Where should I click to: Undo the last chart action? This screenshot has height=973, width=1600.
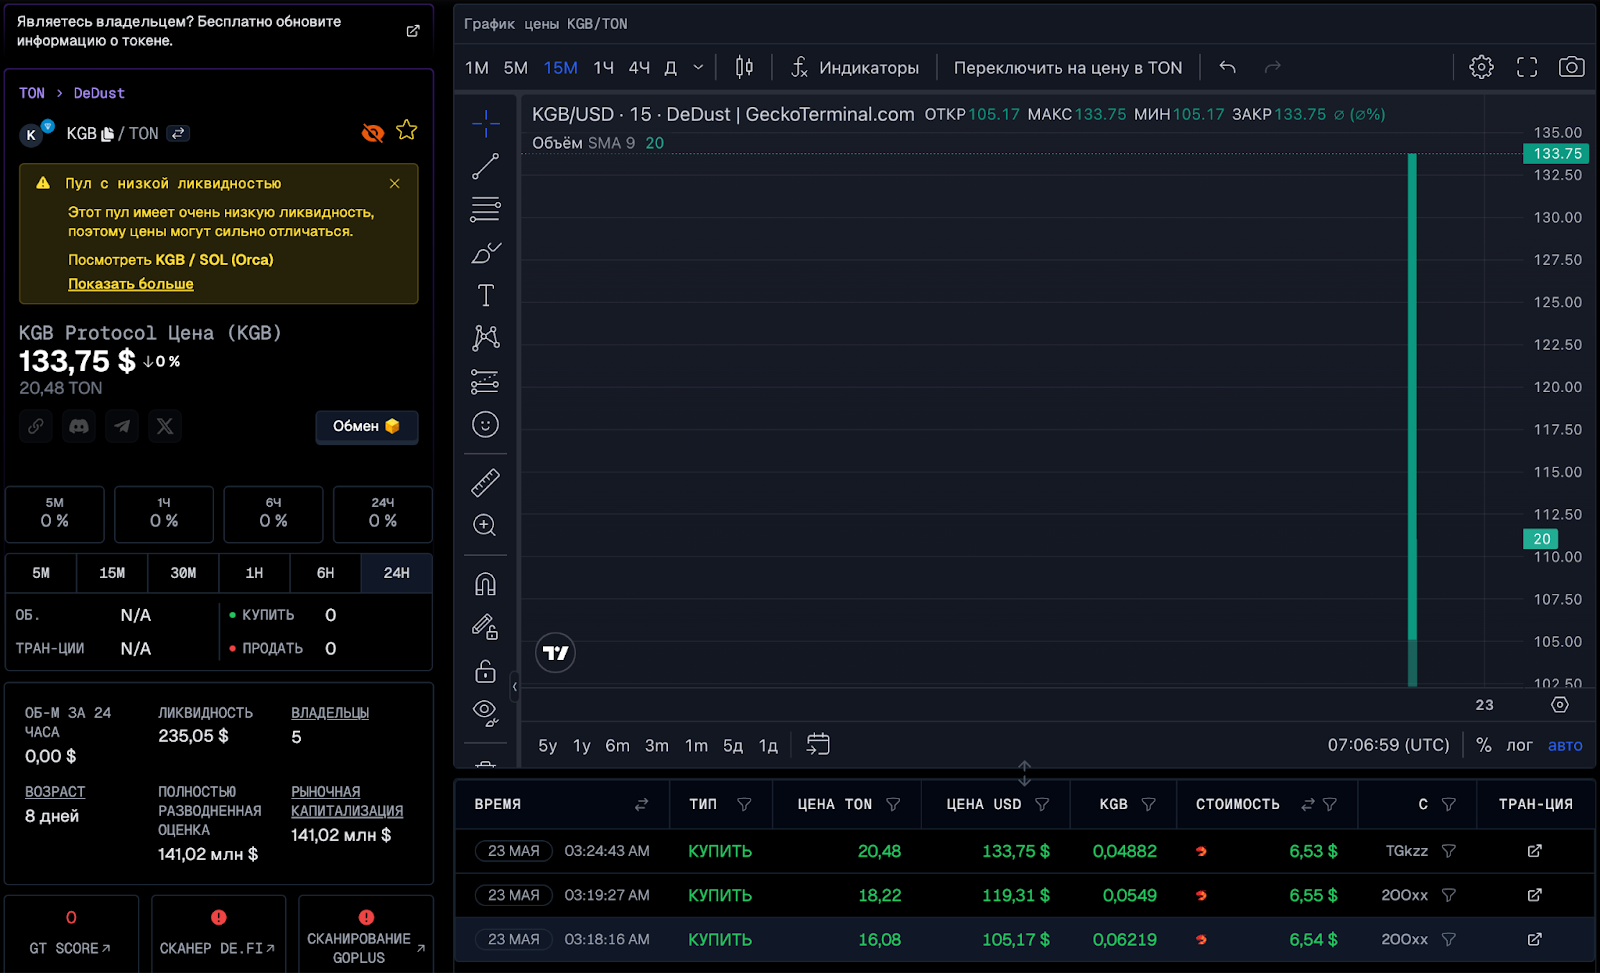1228,67
